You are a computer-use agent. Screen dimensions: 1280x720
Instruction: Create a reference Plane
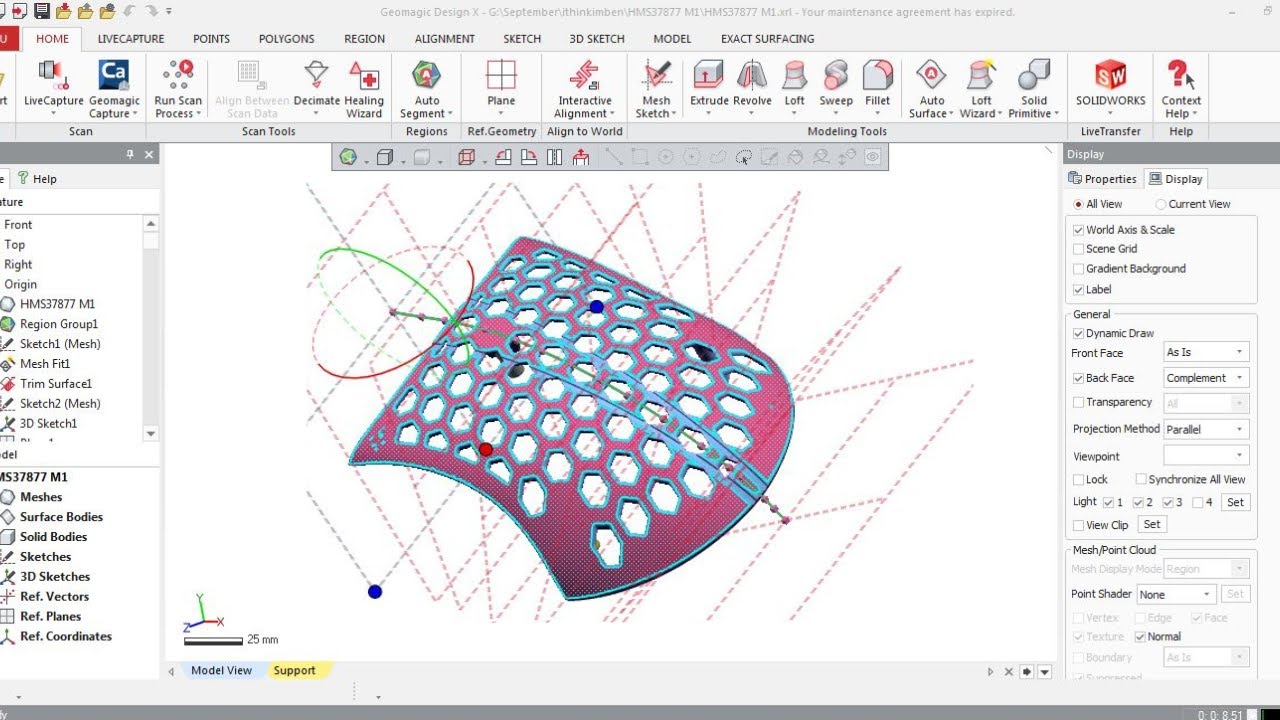[501, 84]
